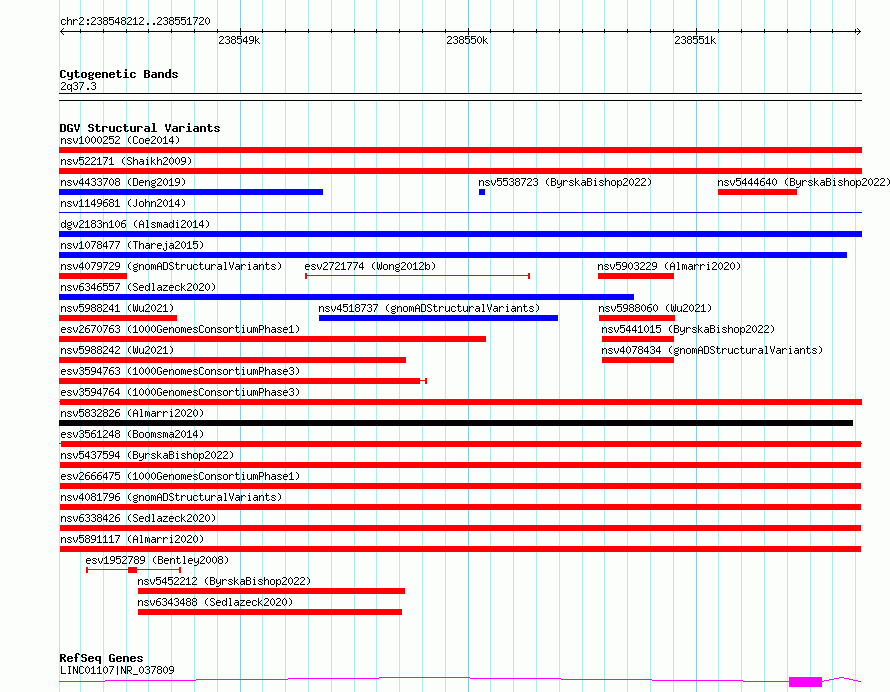The image size is (890, 692).
Task: Click the DGV Structural Variants track title
Action: pyautogui.click(x=140, y=128)
